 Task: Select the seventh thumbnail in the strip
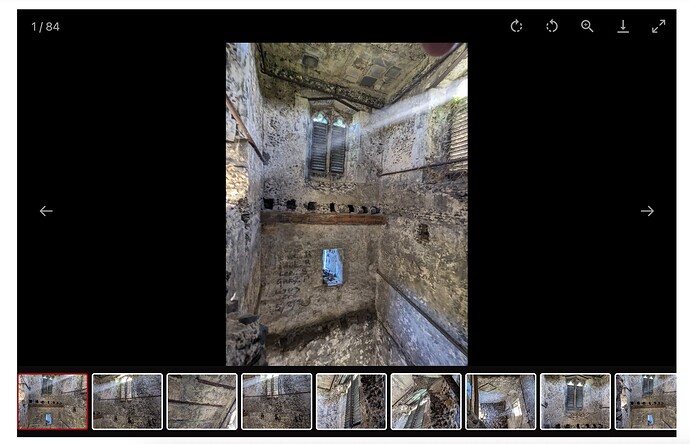501,401
